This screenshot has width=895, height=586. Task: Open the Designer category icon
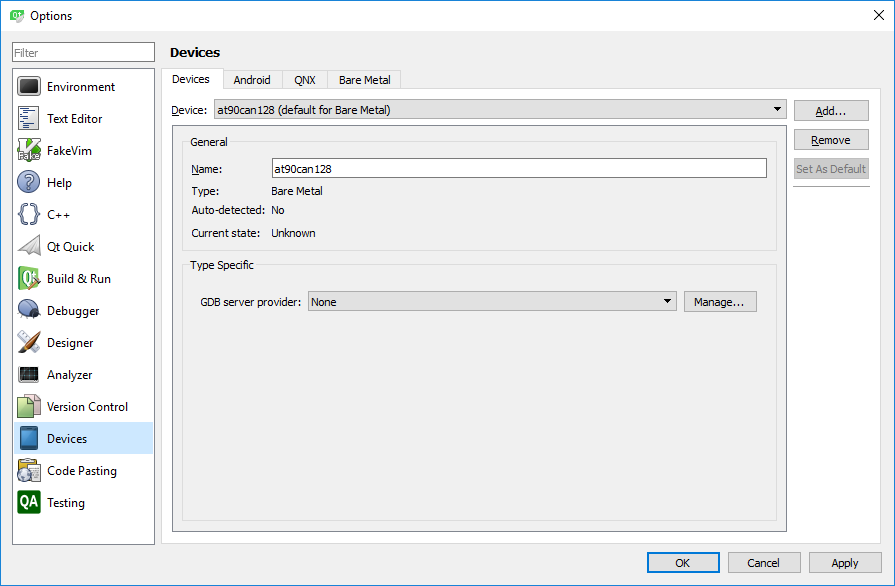tap(29, 343)
